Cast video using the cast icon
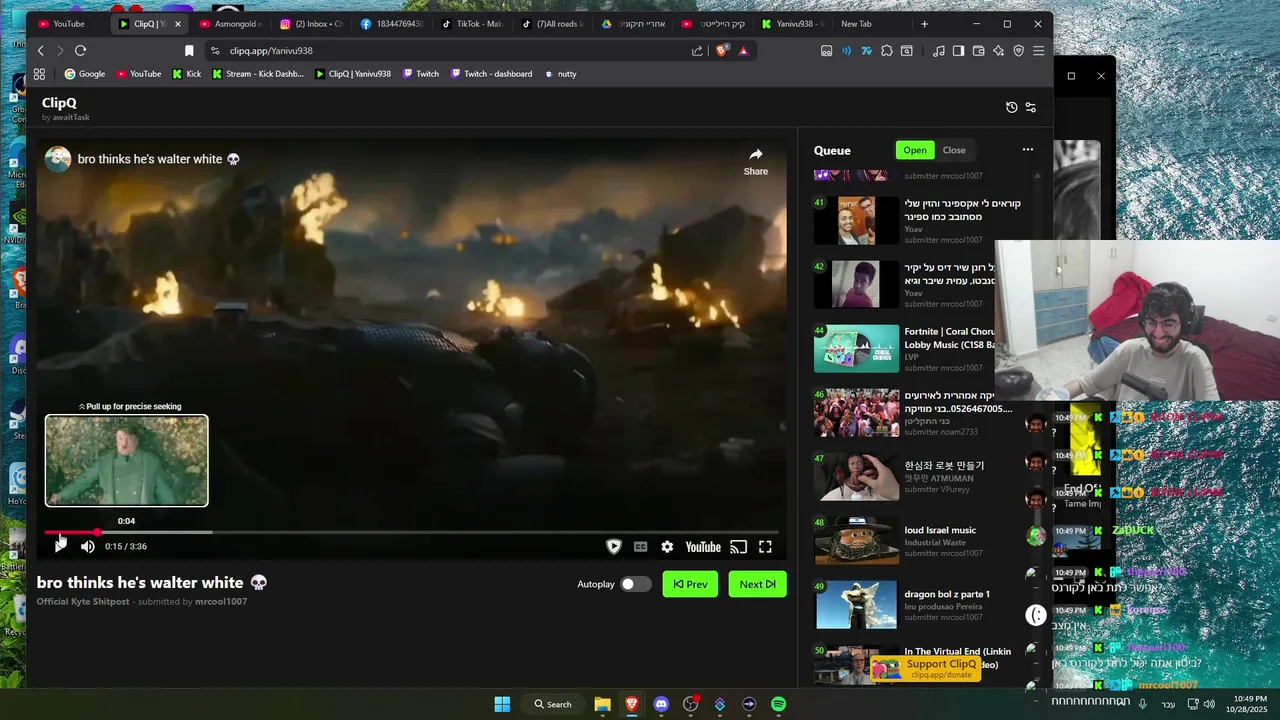Image resolution: width=1280 pixels, height=720 pixels. (738, 547)
